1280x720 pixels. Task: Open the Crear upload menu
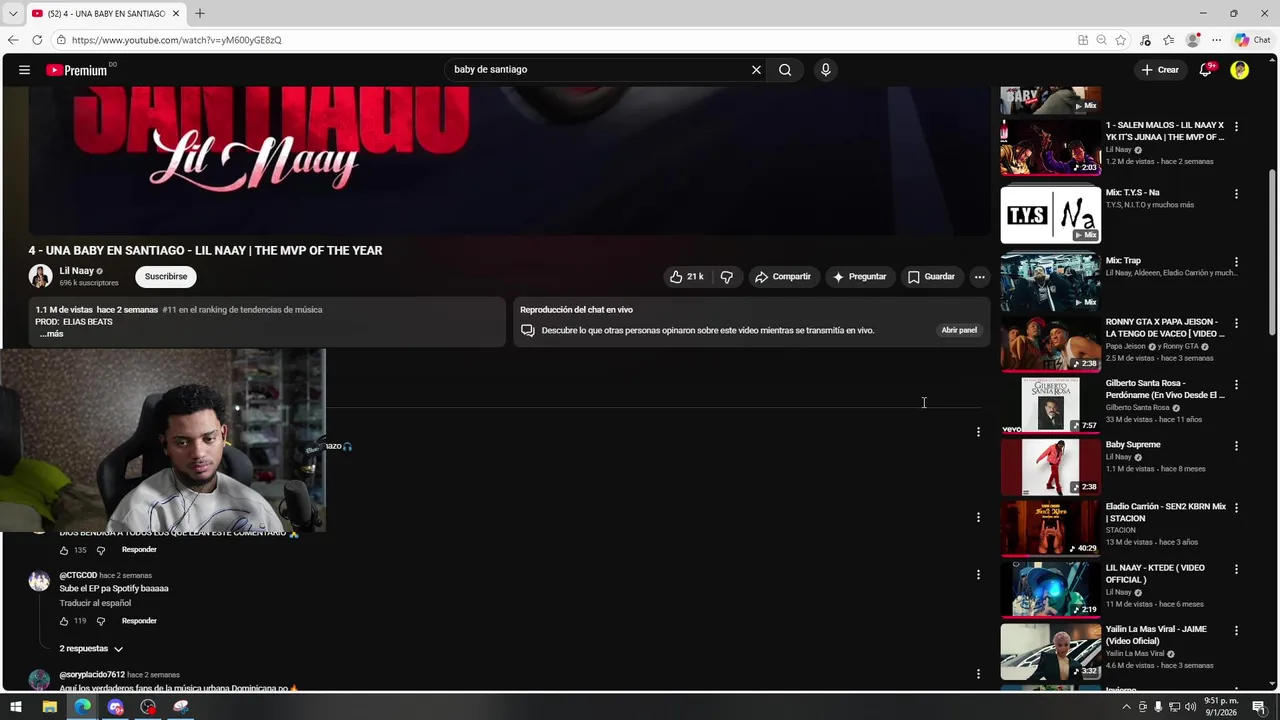[x=1160, y=70]
